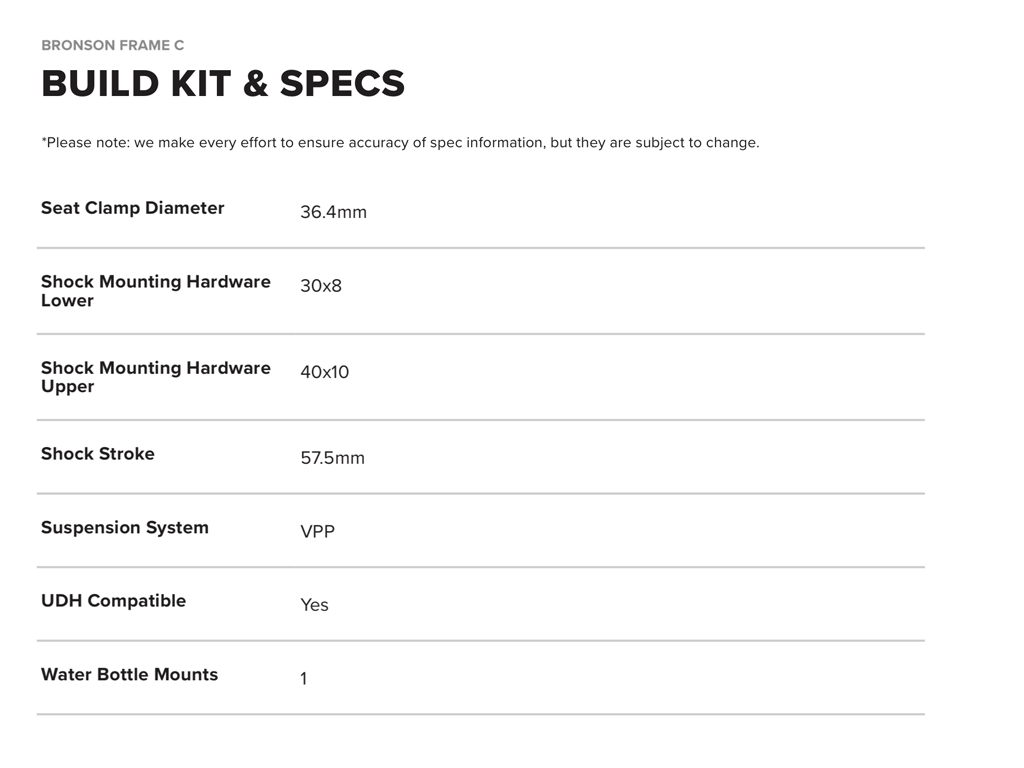The image size is (1024, 768).
Task: Click the 57.5mm shock stroke value
Action: 332,458
